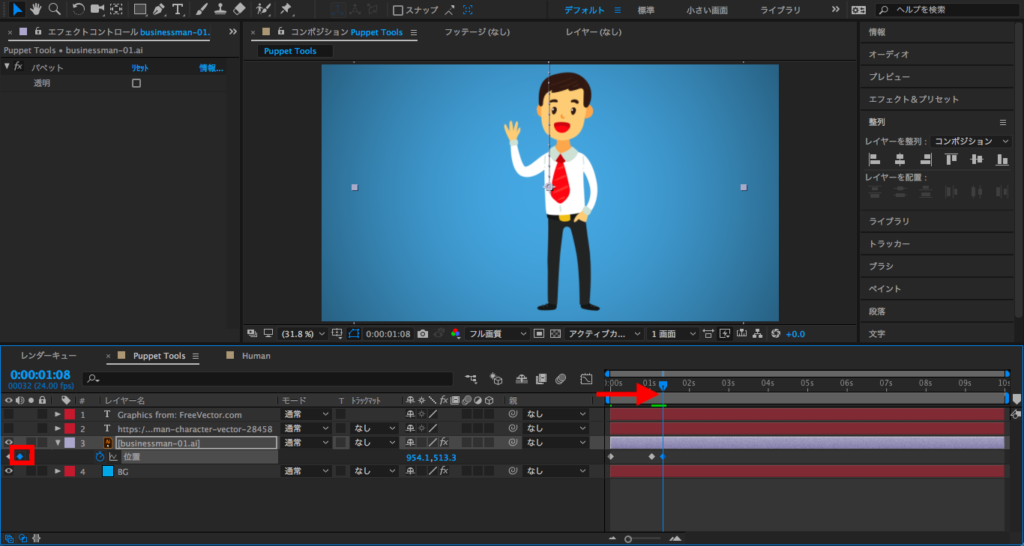1024x546 pixels.
Task: Check the 透明 checkbox in effect controls
Action: click(136, 83)
